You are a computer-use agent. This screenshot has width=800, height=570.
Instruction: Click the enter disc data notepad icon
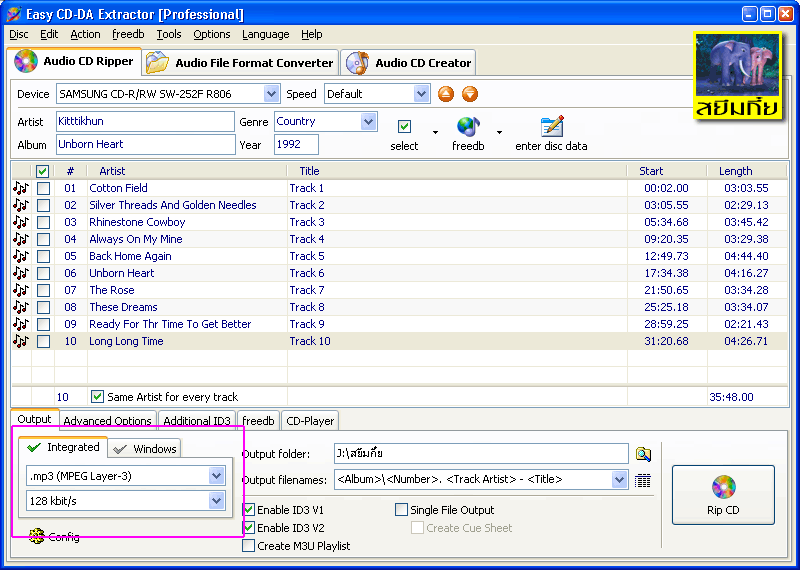coord(552,127)
